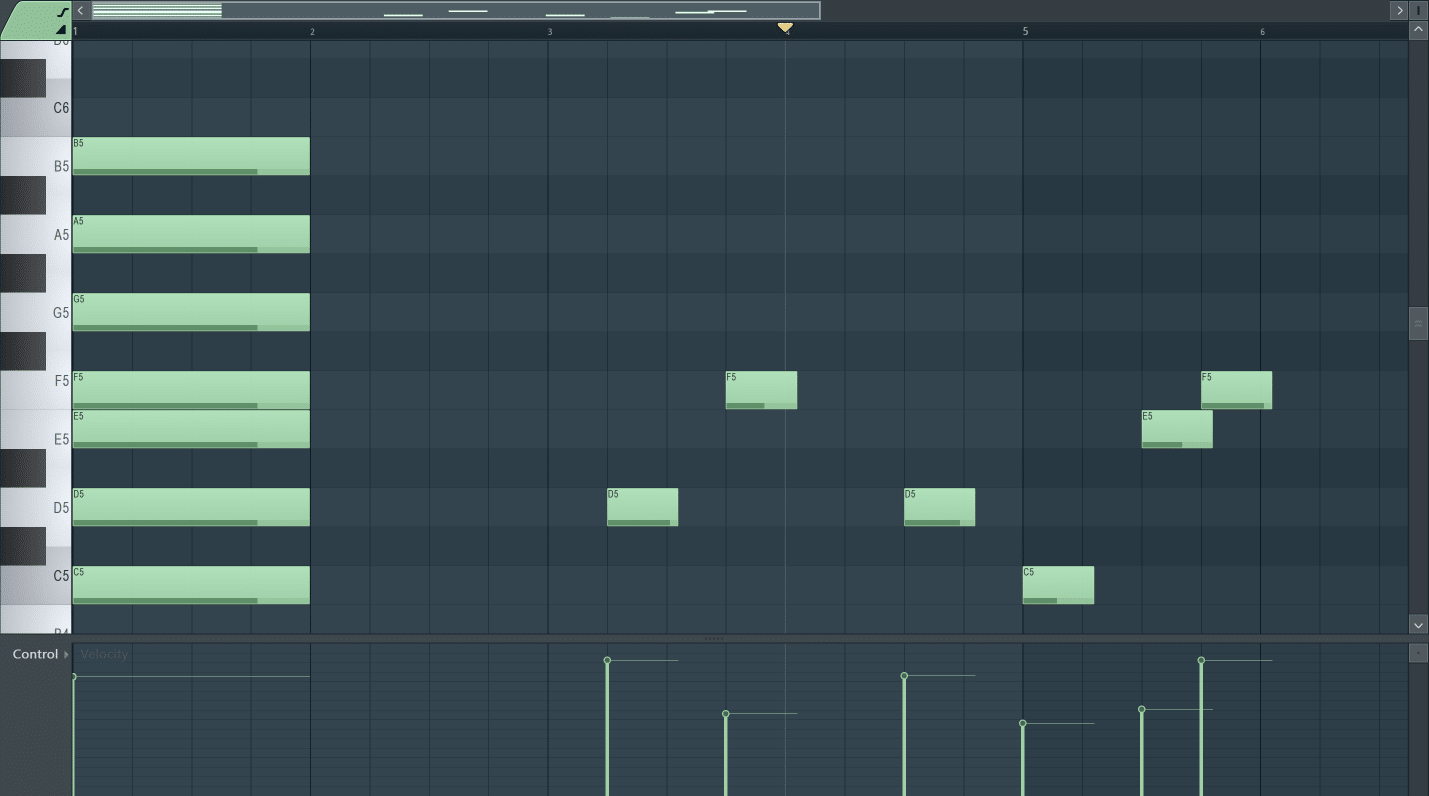Expand the Control panel arrow
The image size is (1429, 796).
(67, 654)
